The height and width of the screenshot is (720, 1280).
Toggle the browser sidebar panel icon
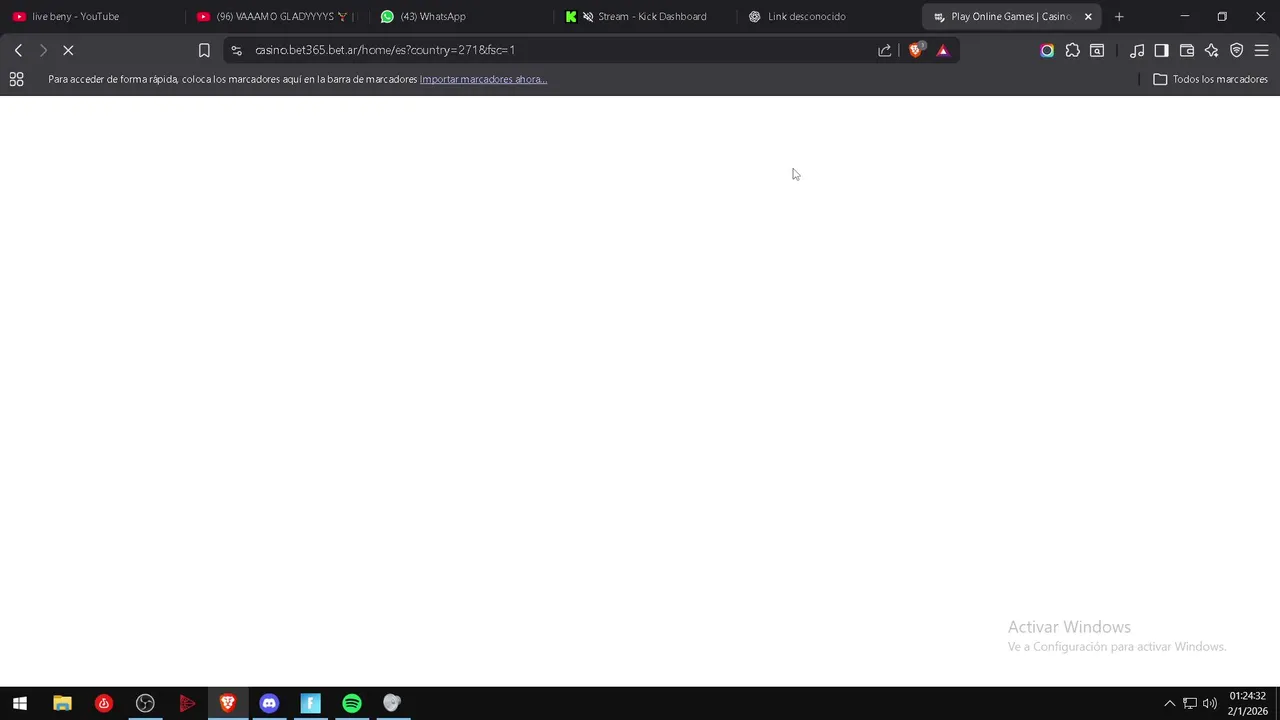click(x=1161, y=50)
